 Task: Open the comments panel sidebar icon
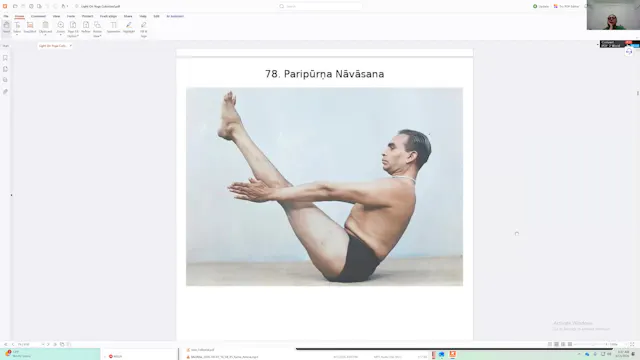coord(5,80)
